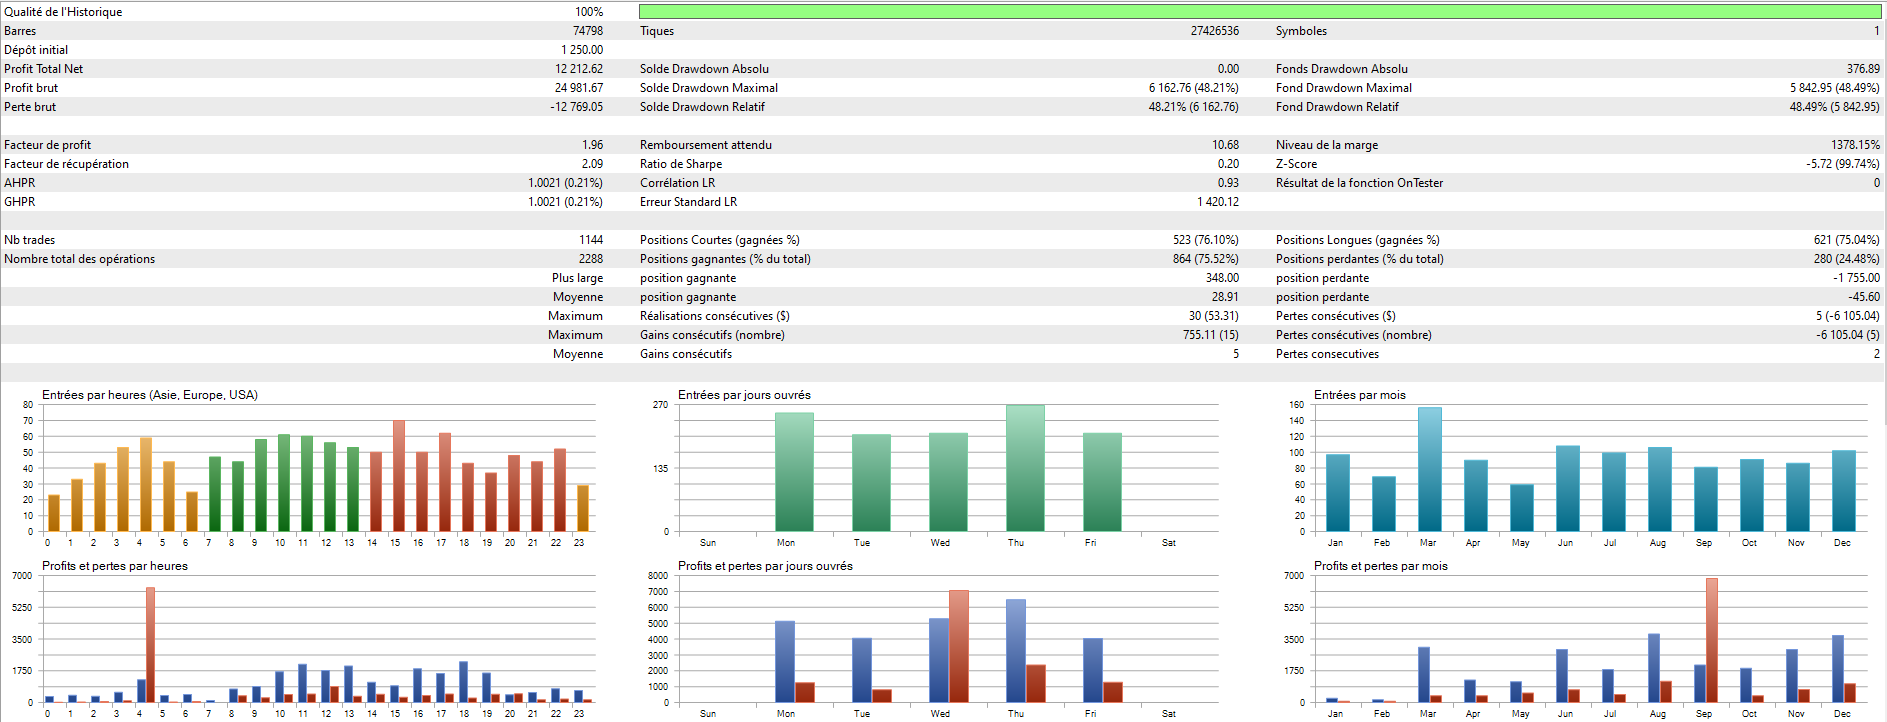
Task: Select the Profit Total Net value 12 212.62
Action: [x=579, y=69]
